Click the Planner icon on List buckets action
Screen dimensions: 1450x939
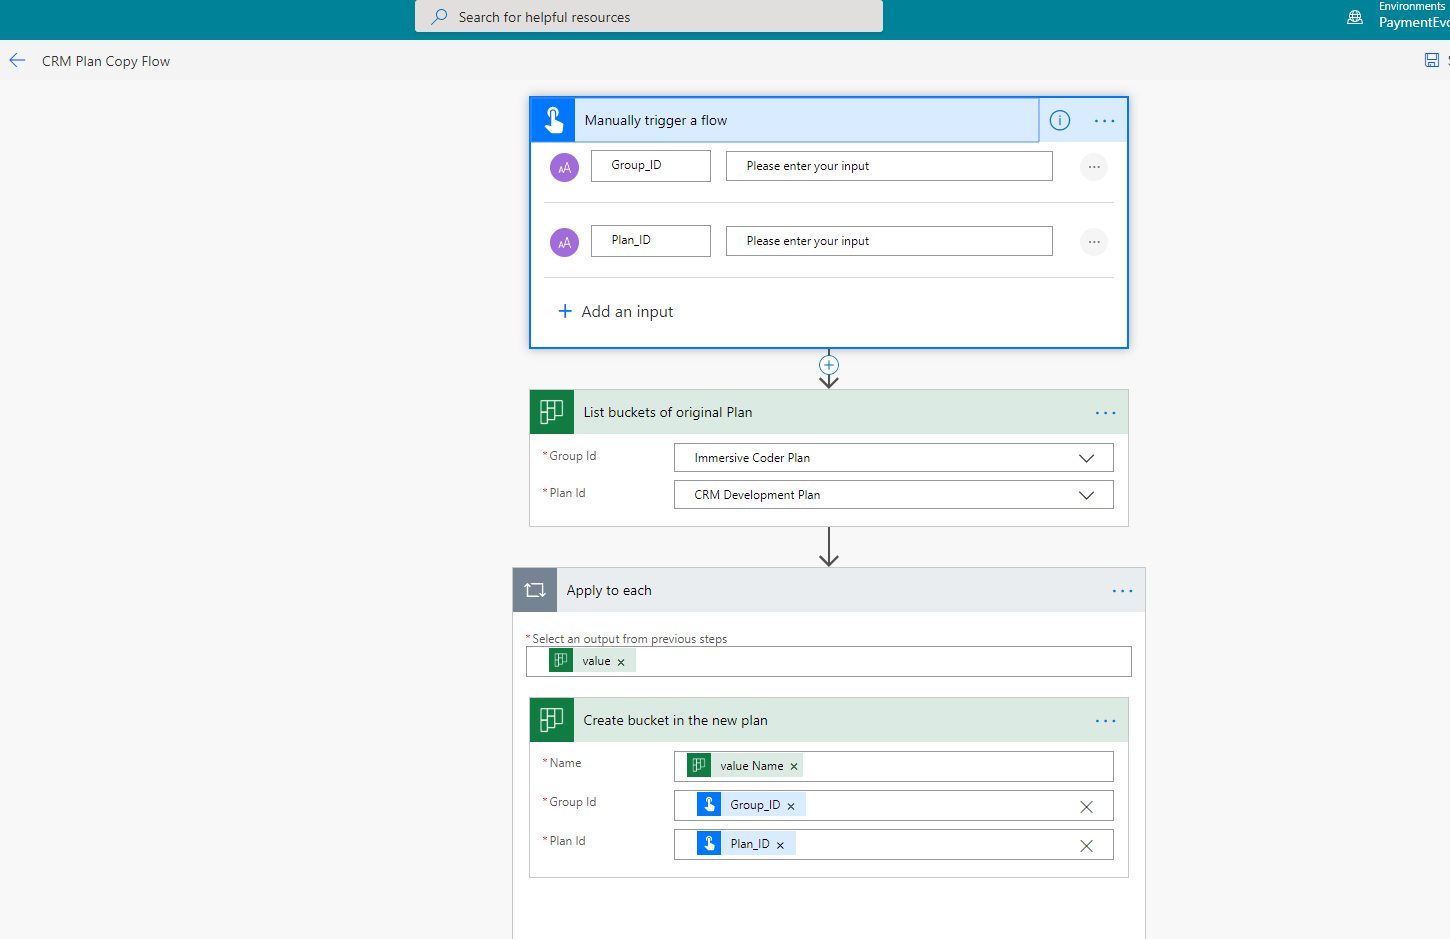coord(552,412)
